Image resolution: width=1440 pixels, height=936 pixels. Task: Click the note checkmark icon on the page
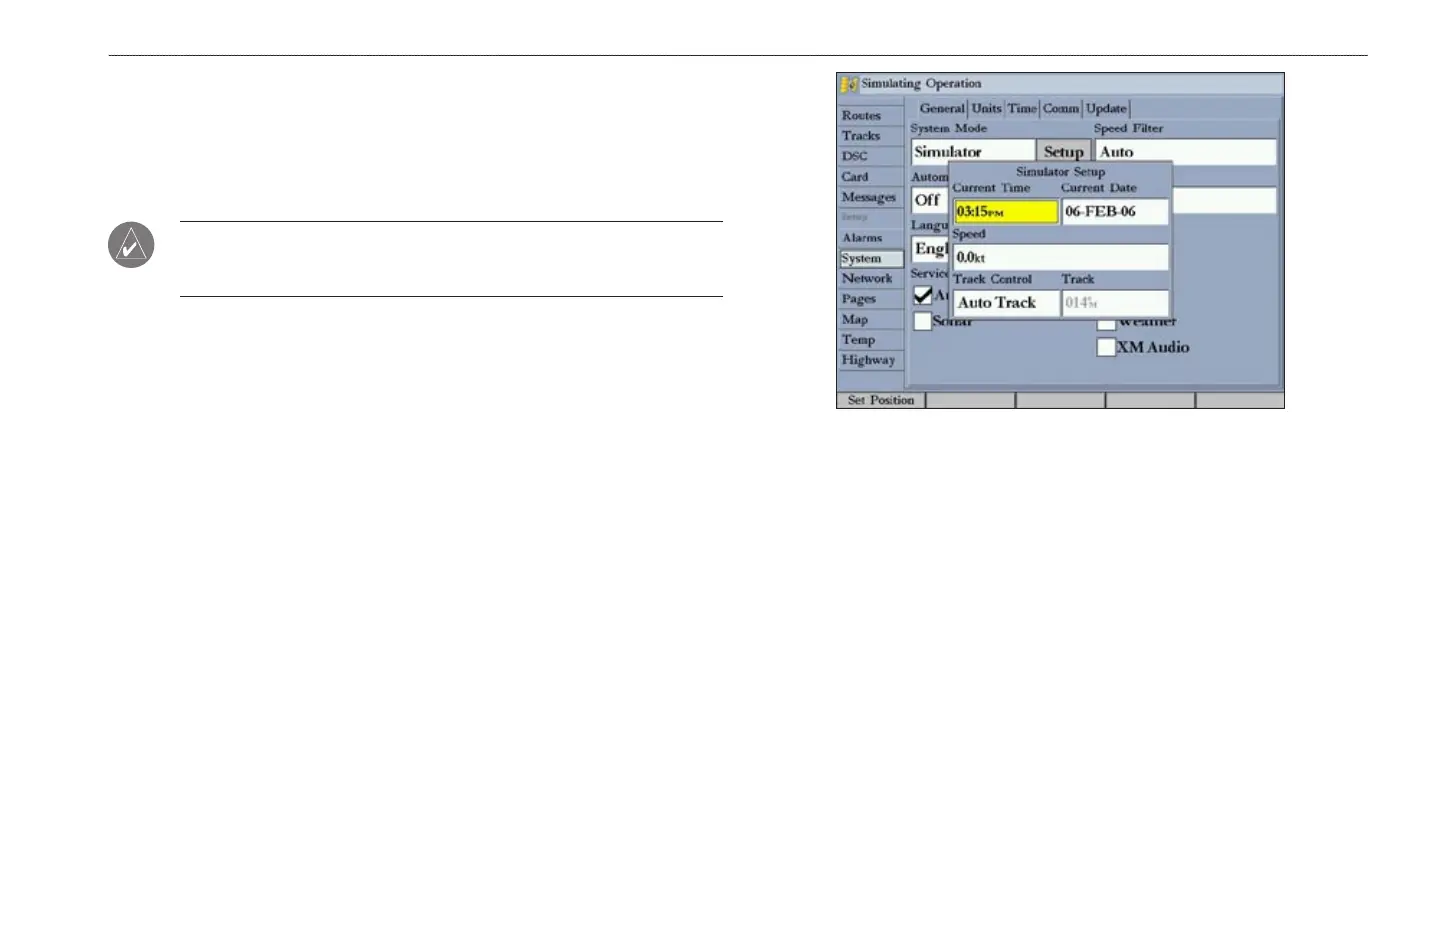tap(131, 245)
